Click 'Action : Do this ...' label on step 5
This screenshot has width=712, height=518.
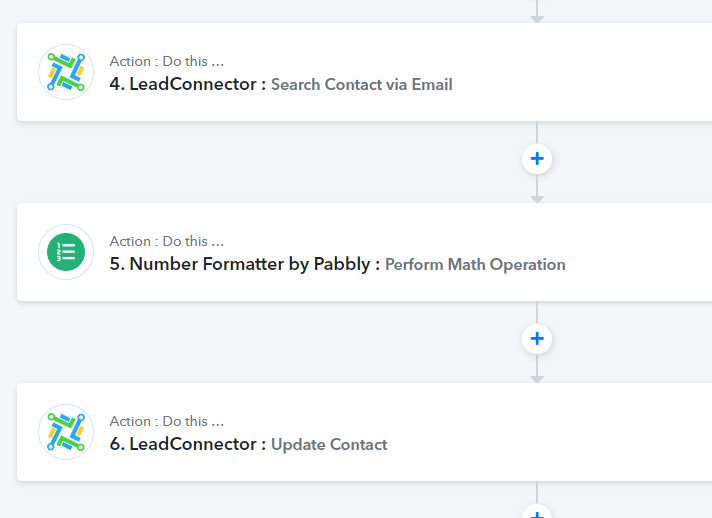click(167, 241)
